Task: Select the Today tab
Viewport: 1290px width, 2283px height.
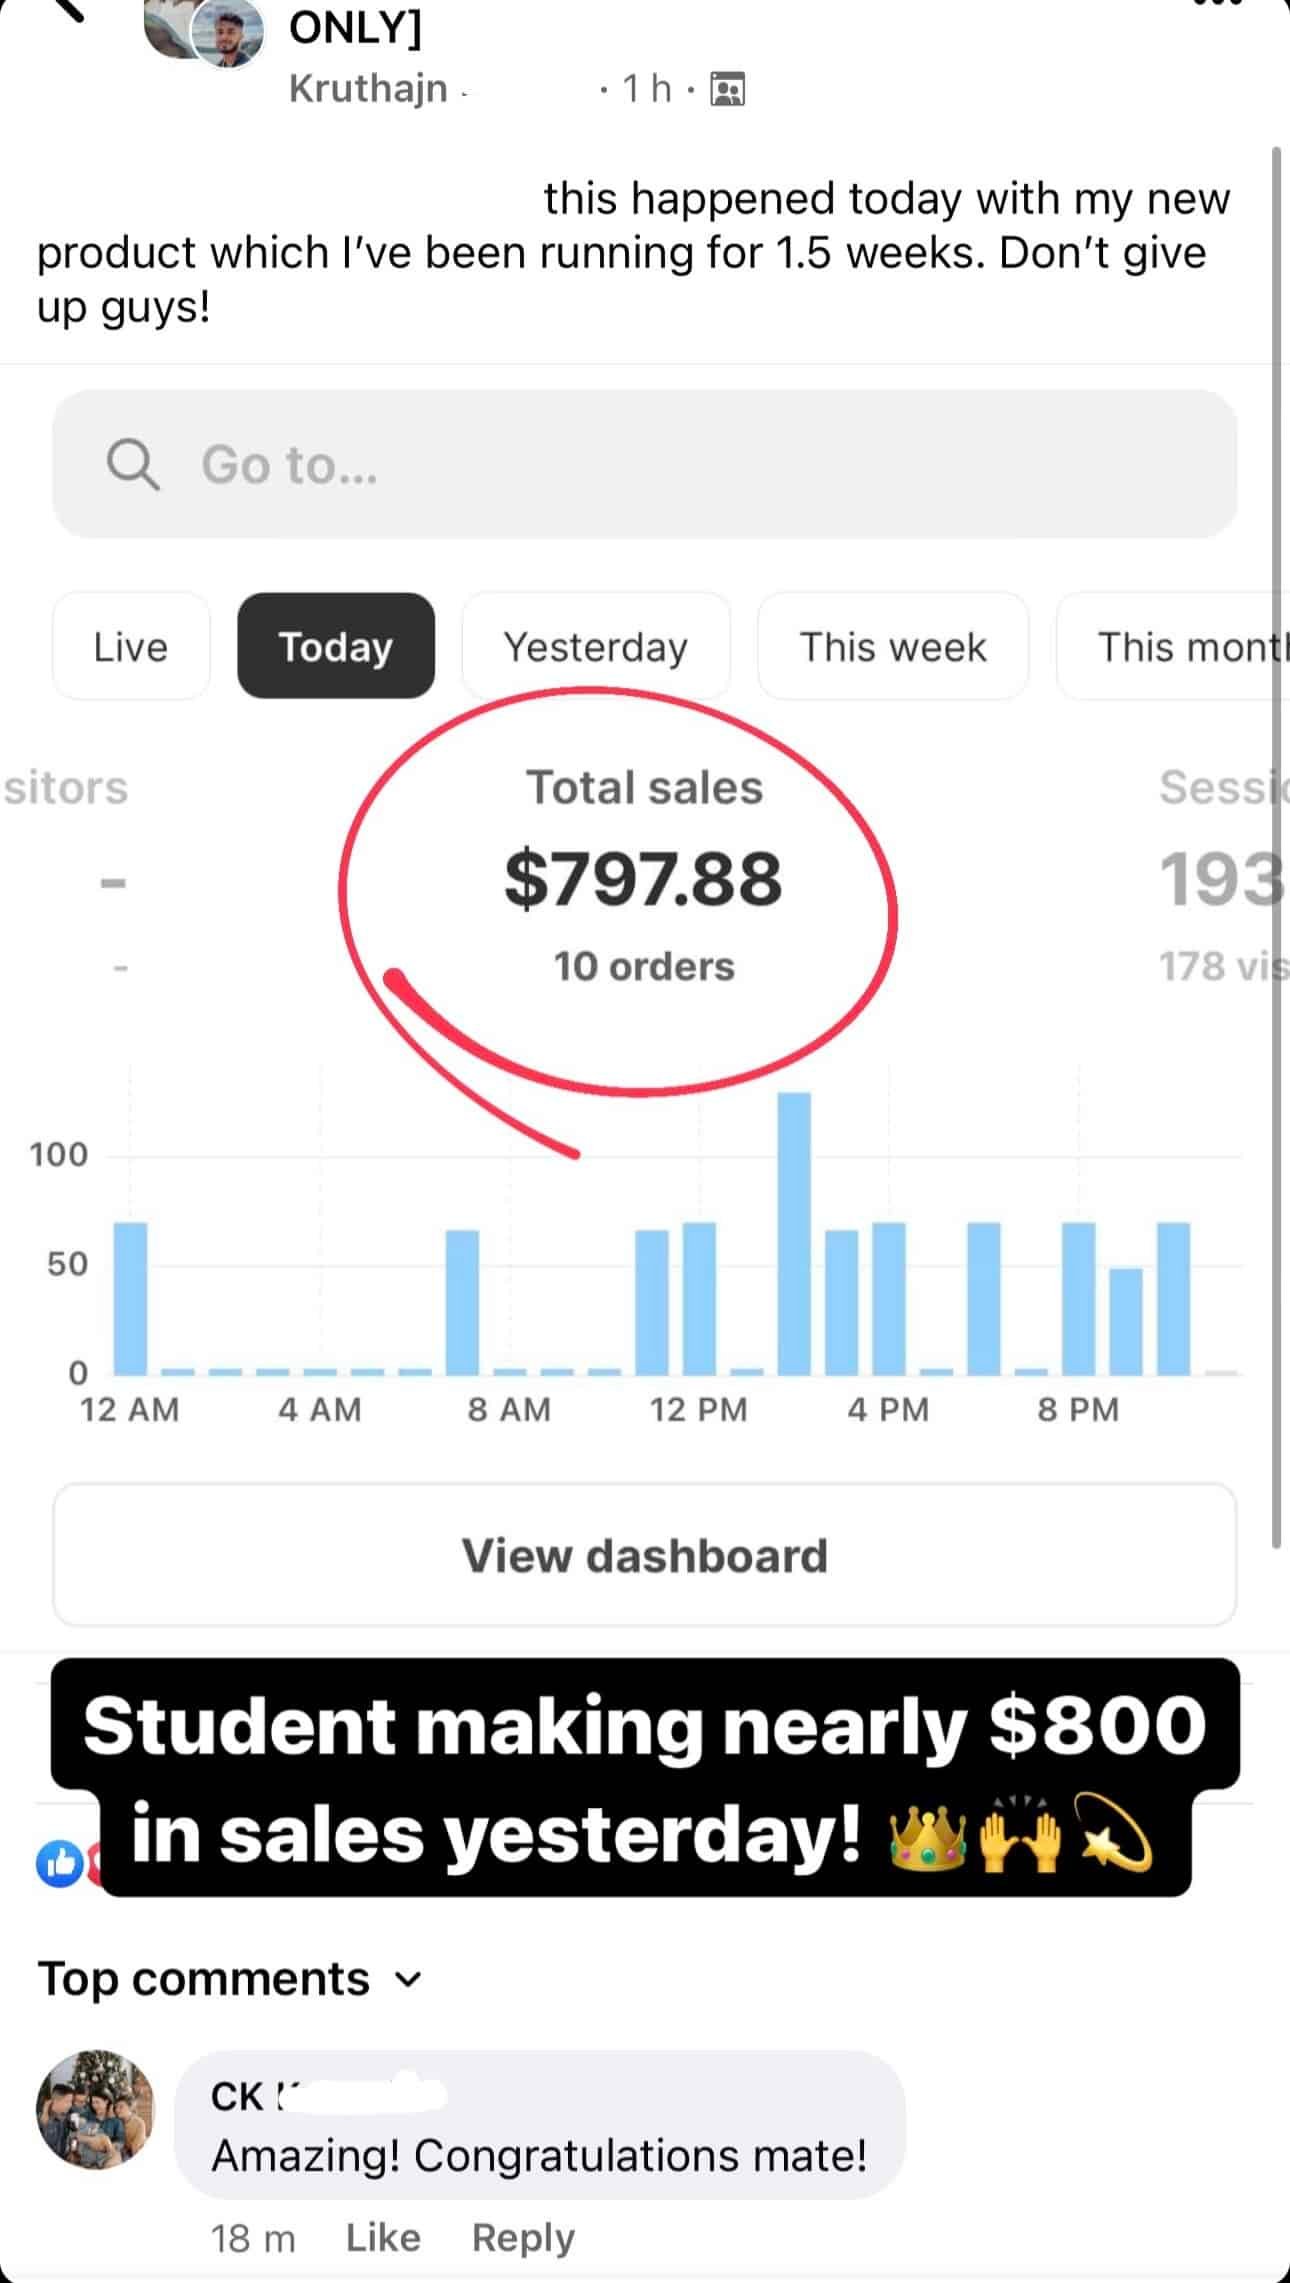Action: coord(335,647)
